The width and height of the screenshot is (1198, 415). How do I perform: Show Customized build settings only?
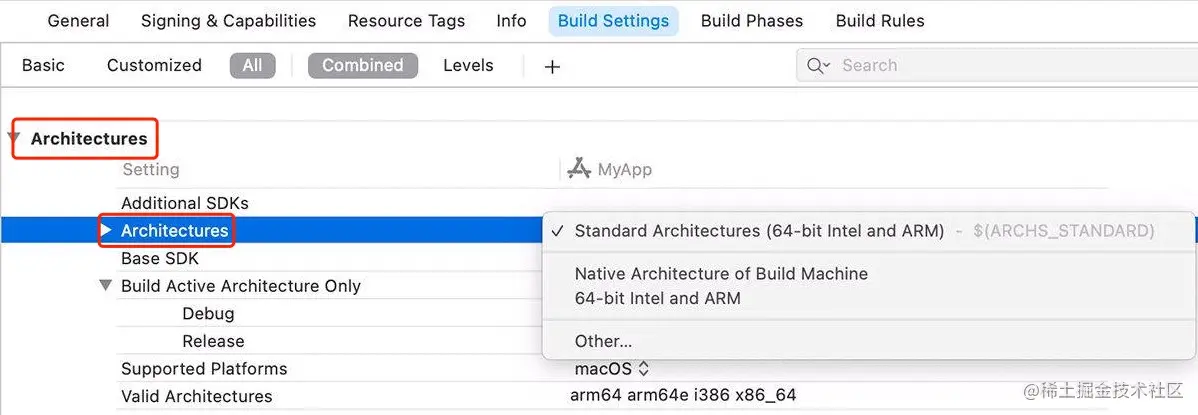154,66
